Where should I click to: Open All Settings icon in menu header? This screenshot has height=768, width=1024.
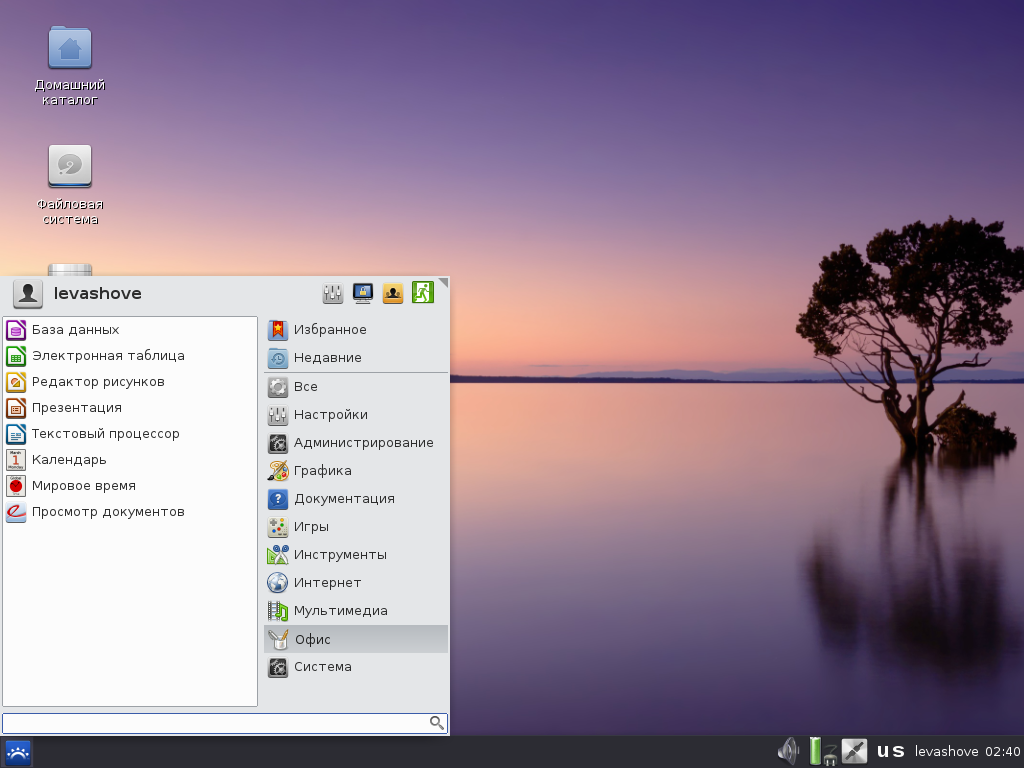[332, 293]
